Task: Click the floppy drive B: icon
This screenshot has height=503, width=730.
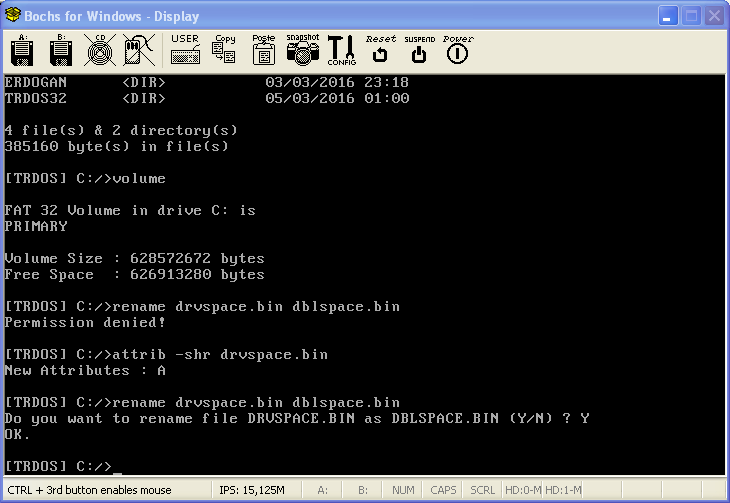Action: tap(61, 50)
